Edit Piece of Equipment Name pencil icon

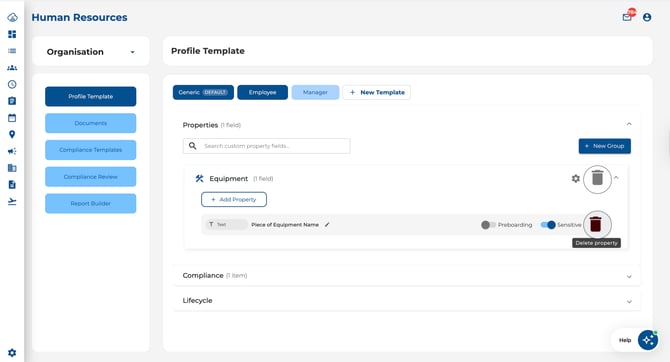pos(327,224)
